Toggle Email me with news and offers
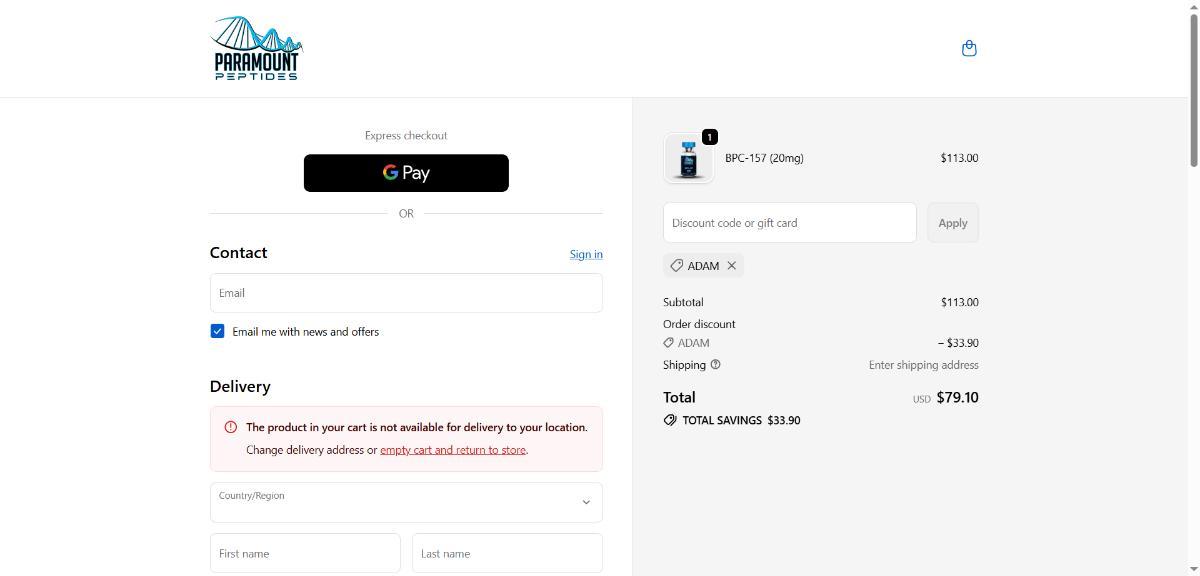Image resolution: width=1200 pixels, height=576 pixels. click(x=217, y=331)
